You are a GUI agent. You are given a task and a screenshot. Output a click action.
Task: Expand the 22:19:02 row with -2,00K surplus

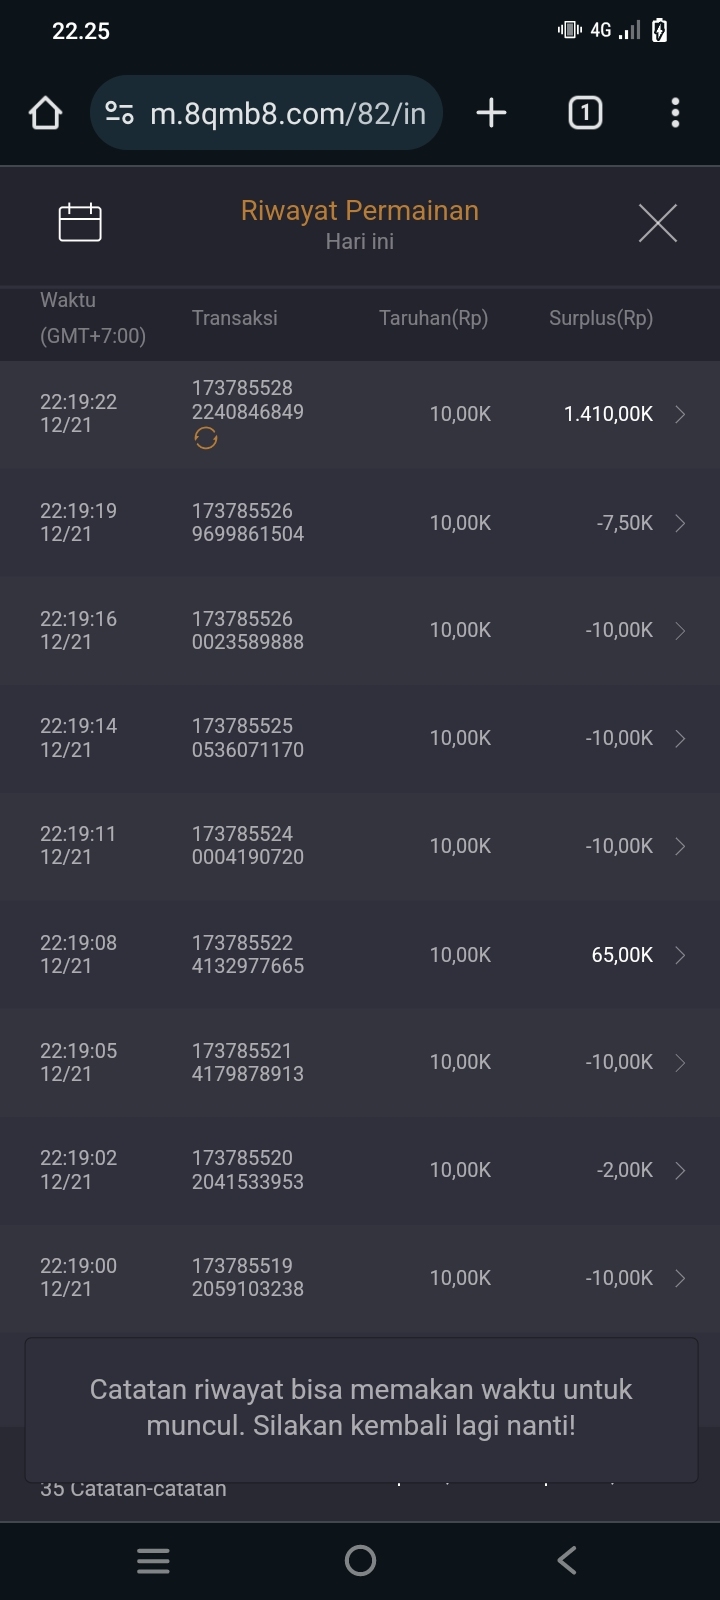click(680, 1170)
